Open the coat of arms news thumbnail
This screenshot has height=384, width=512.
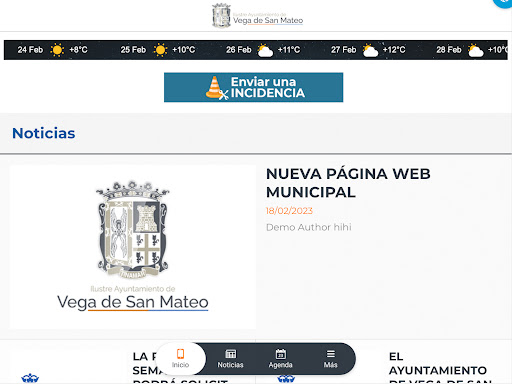(133, 247)
